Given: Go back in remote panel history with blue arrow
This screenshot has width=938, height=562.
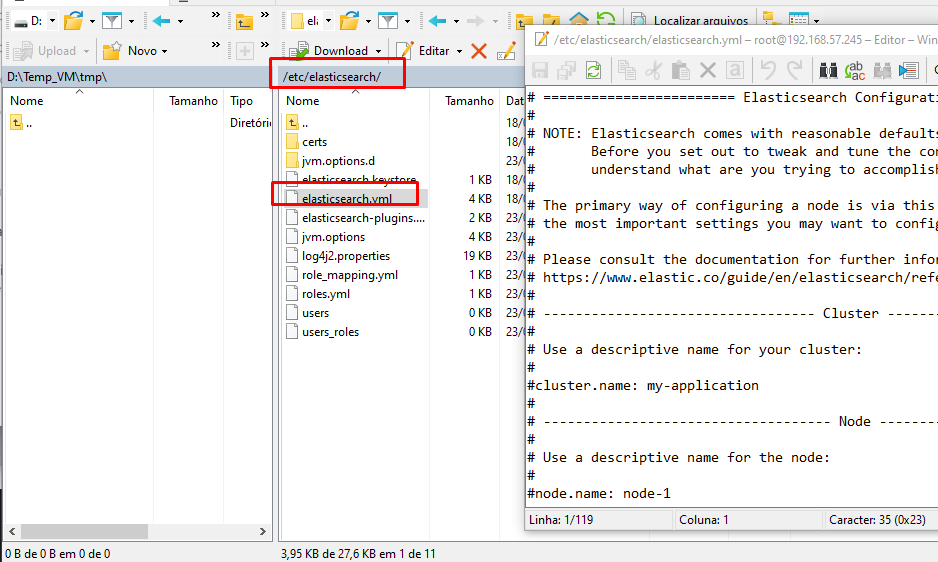Looking at the screenshot, I should tap(438, 21).
